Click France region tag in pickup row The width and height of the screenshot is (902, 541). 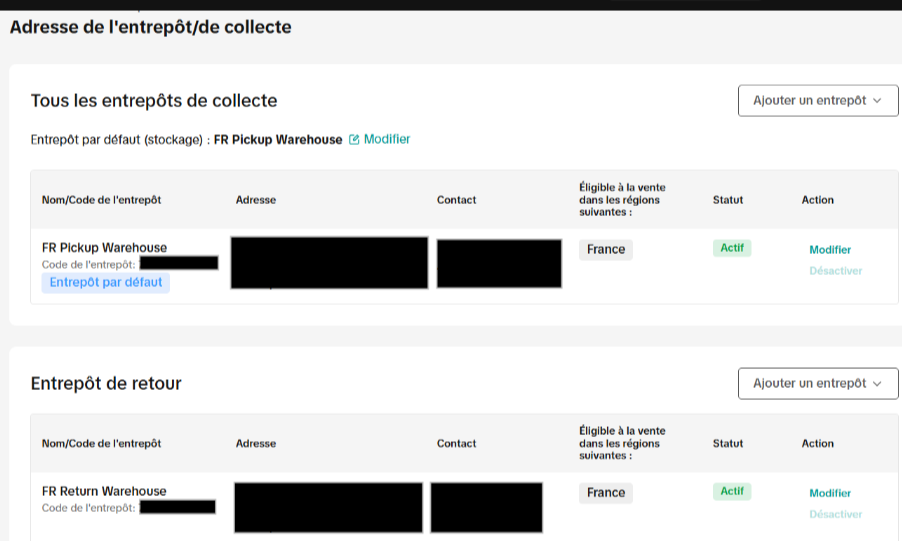pos(606,250)
